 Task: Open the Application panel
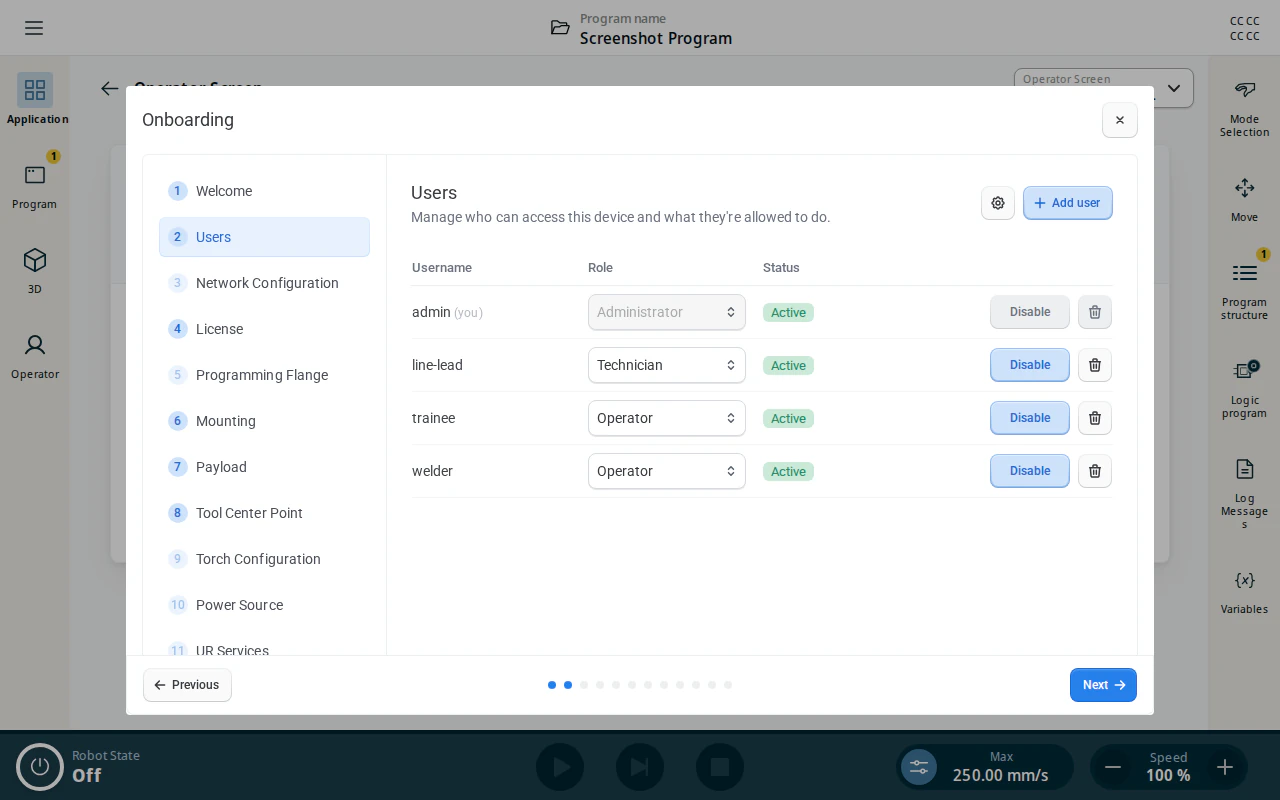[35, 100]
